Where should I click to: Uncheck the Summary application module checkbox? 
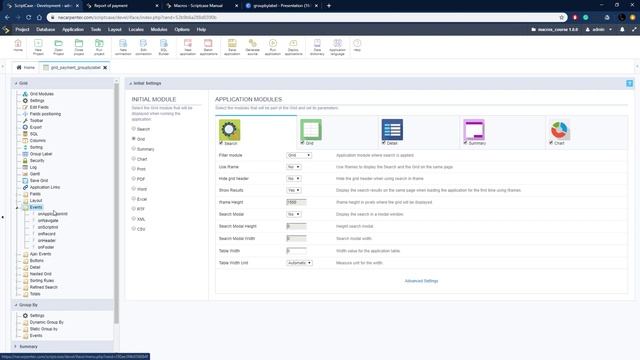tap(465, 143)
